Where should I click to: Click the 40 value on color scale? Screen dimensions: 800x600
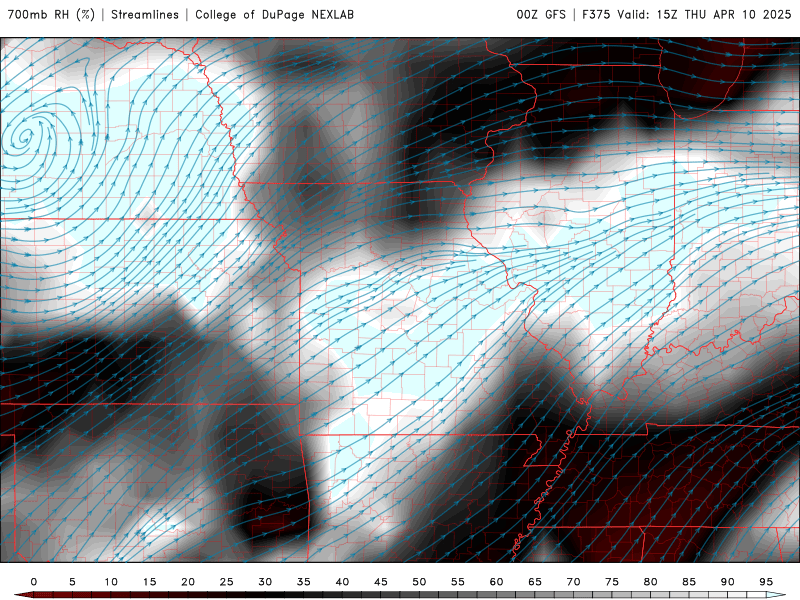pyautogui.click(x=342, y=582)
